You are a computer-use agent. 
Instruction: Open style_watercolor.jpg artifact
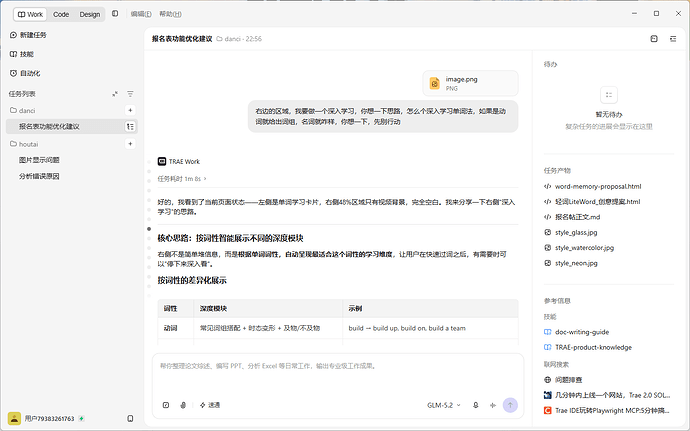pyautogui.click(x=579, y=248)
